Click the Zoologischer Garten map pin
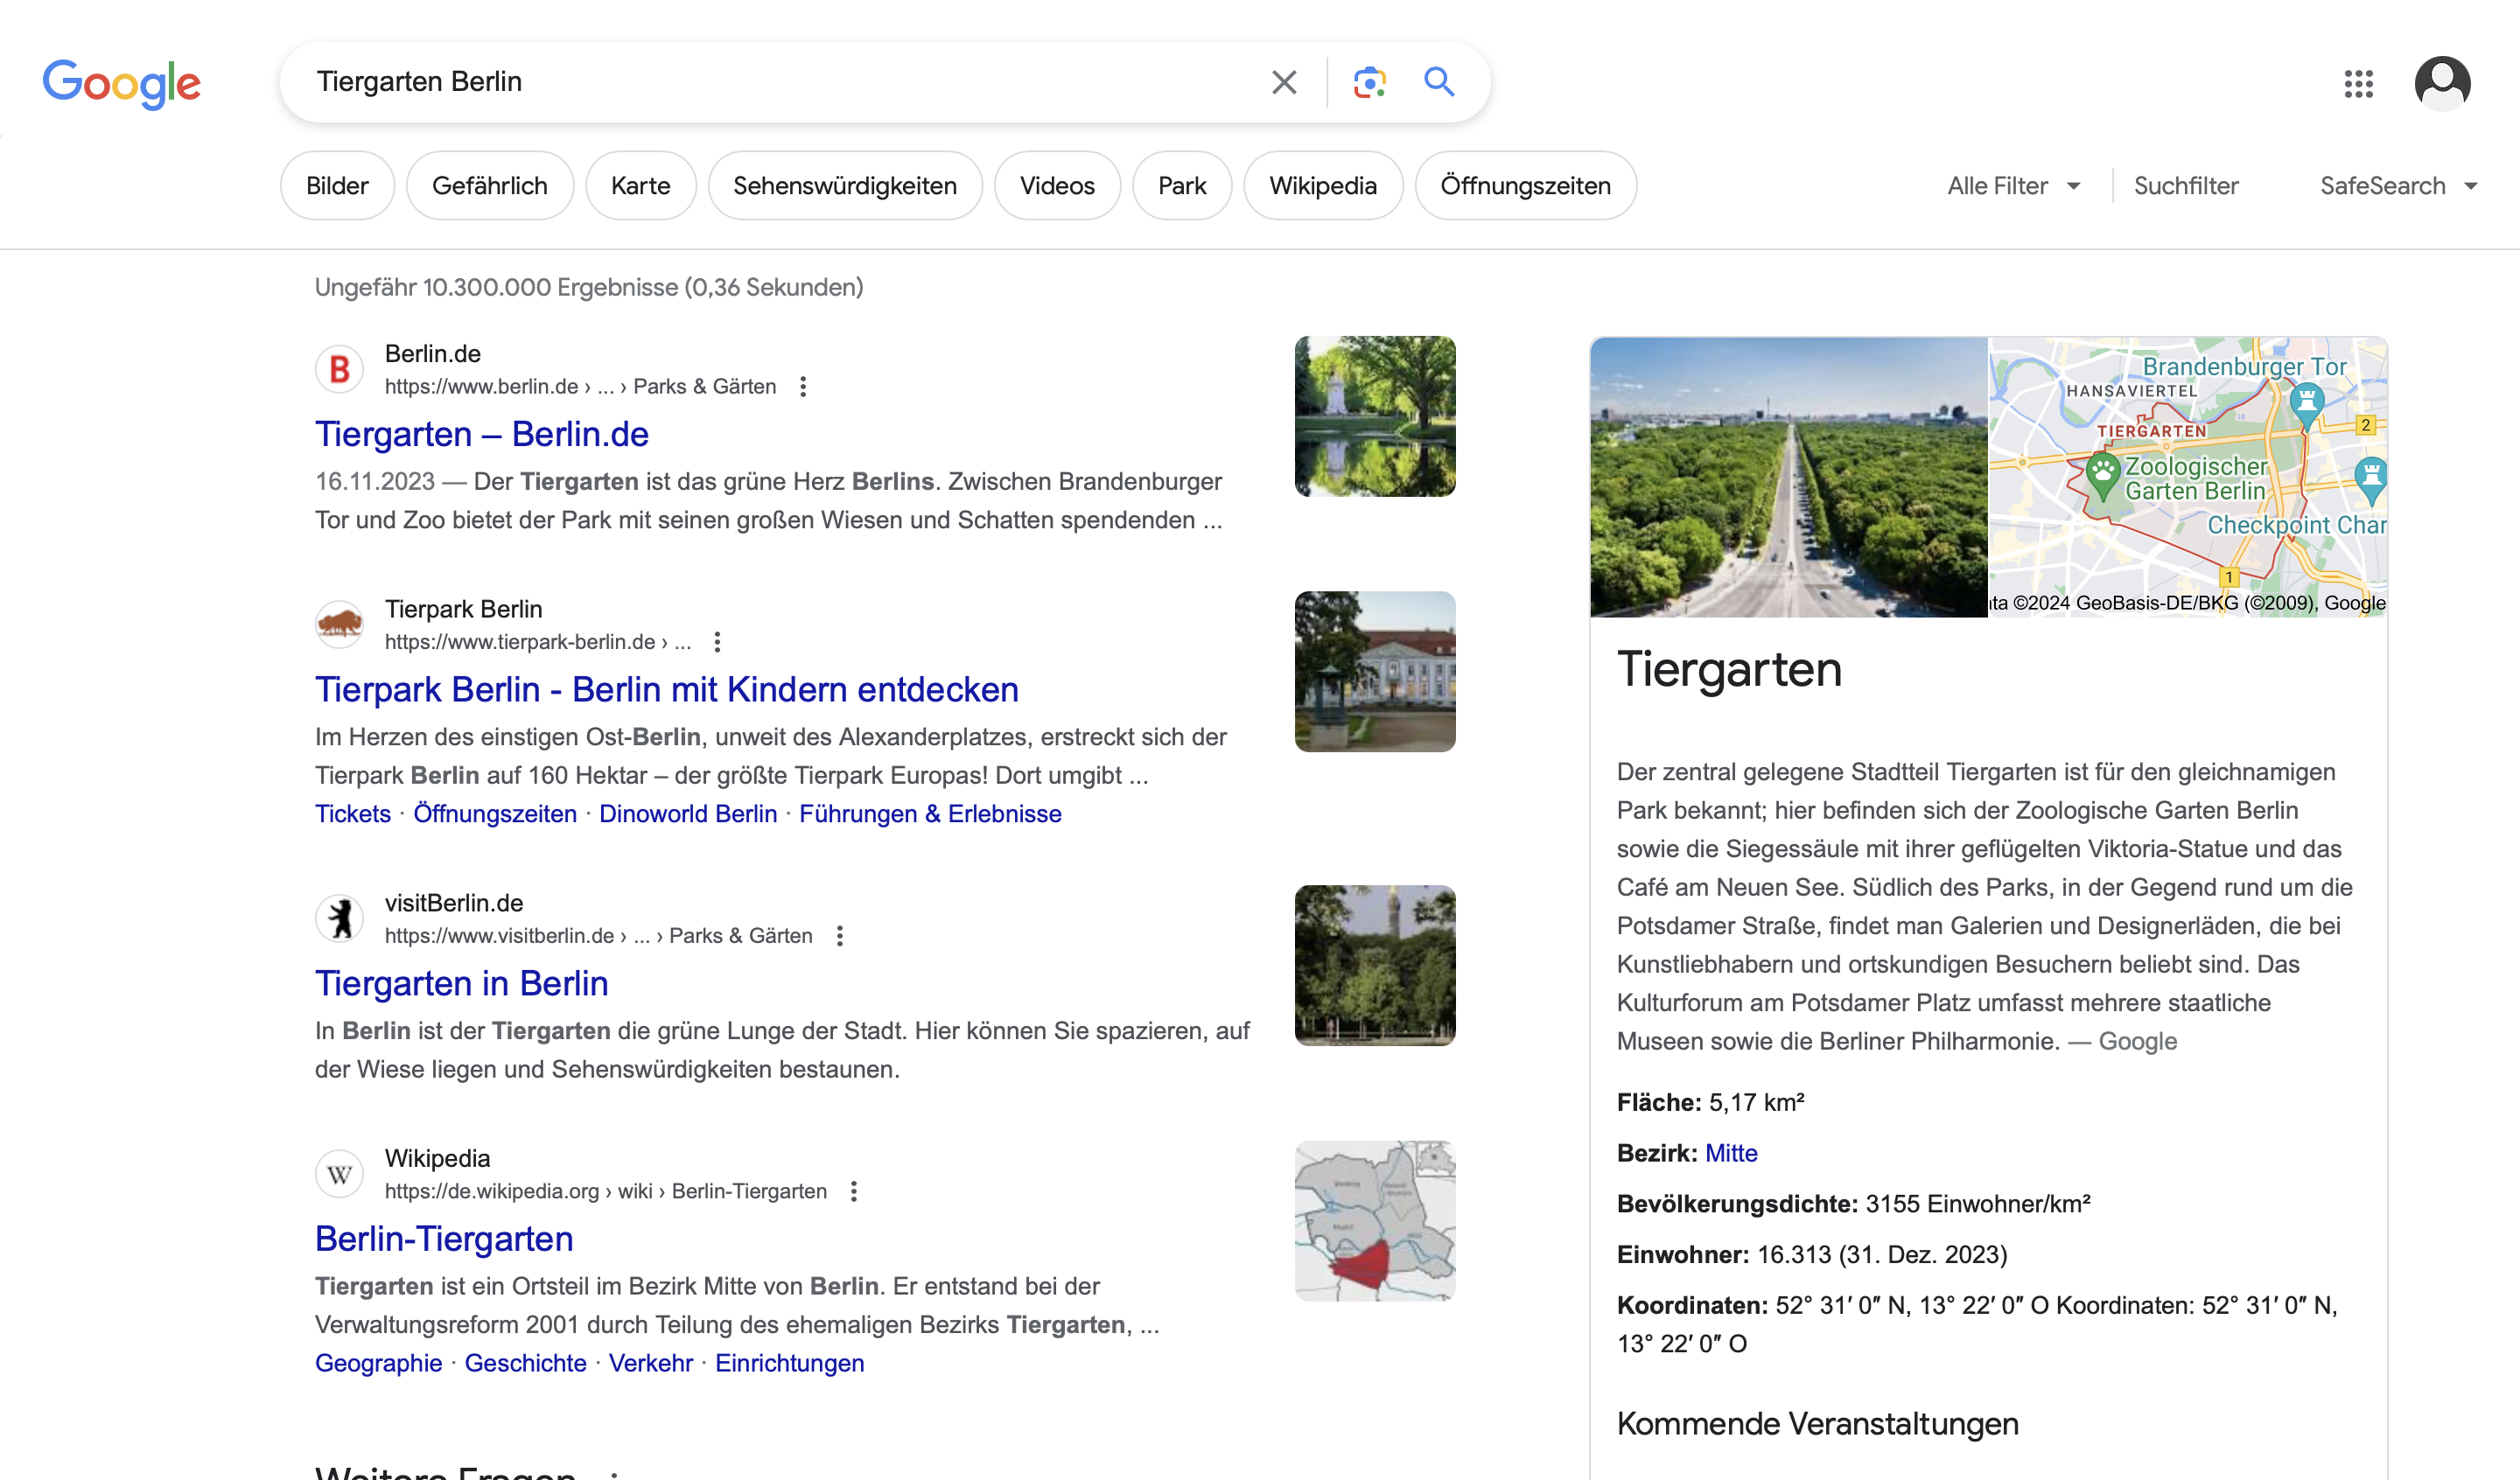The image size is (2520, 1480). 2103,477
